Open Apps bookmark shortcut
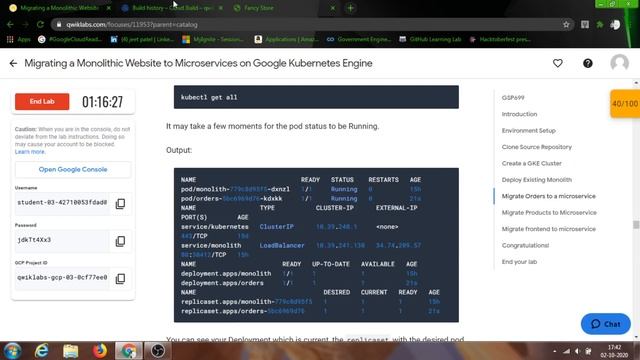The image size is (640, 360). (19, 39)
